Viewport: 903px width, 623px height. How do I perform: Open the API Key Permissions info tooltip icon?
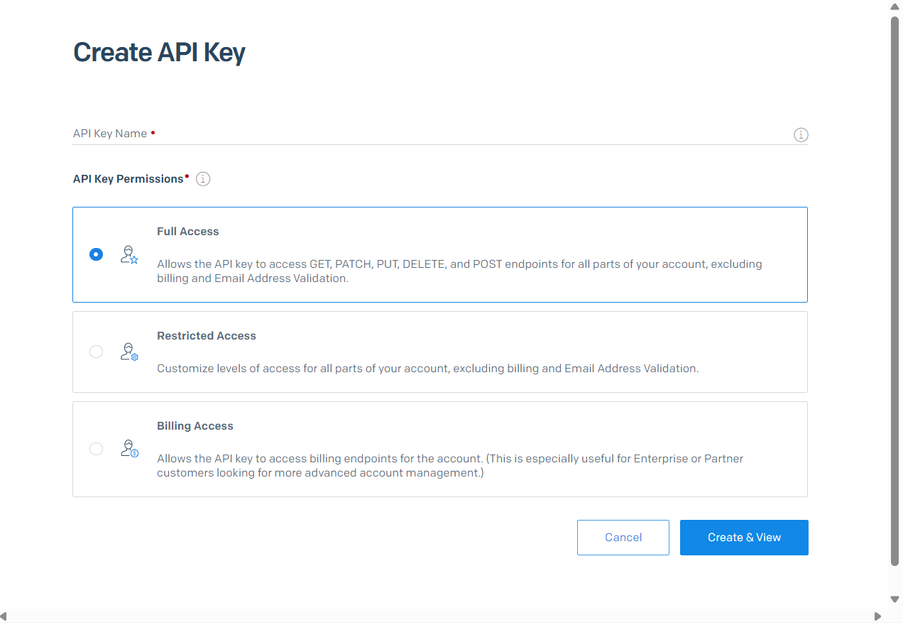(203, 178)
